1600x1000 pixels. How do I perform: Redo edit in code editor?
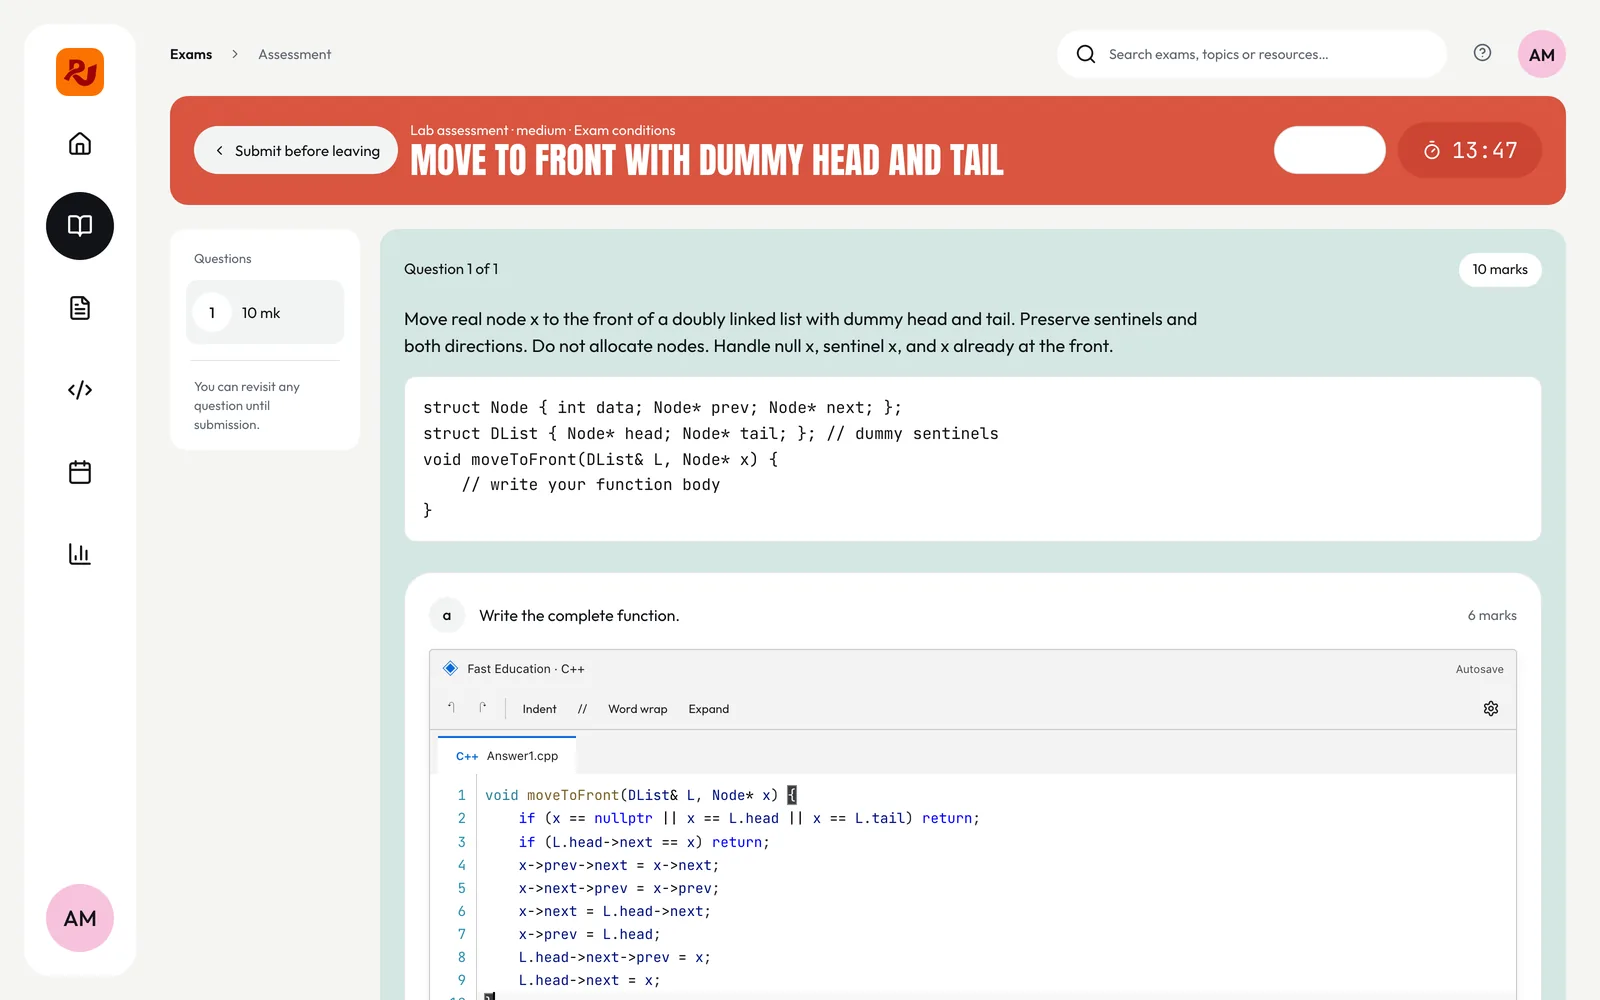[483, 708]
